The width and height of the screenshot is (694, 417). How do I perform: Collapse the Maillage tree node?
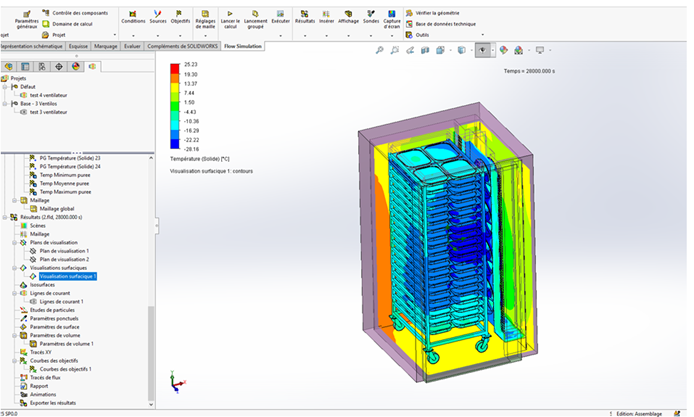pos(15,201)
